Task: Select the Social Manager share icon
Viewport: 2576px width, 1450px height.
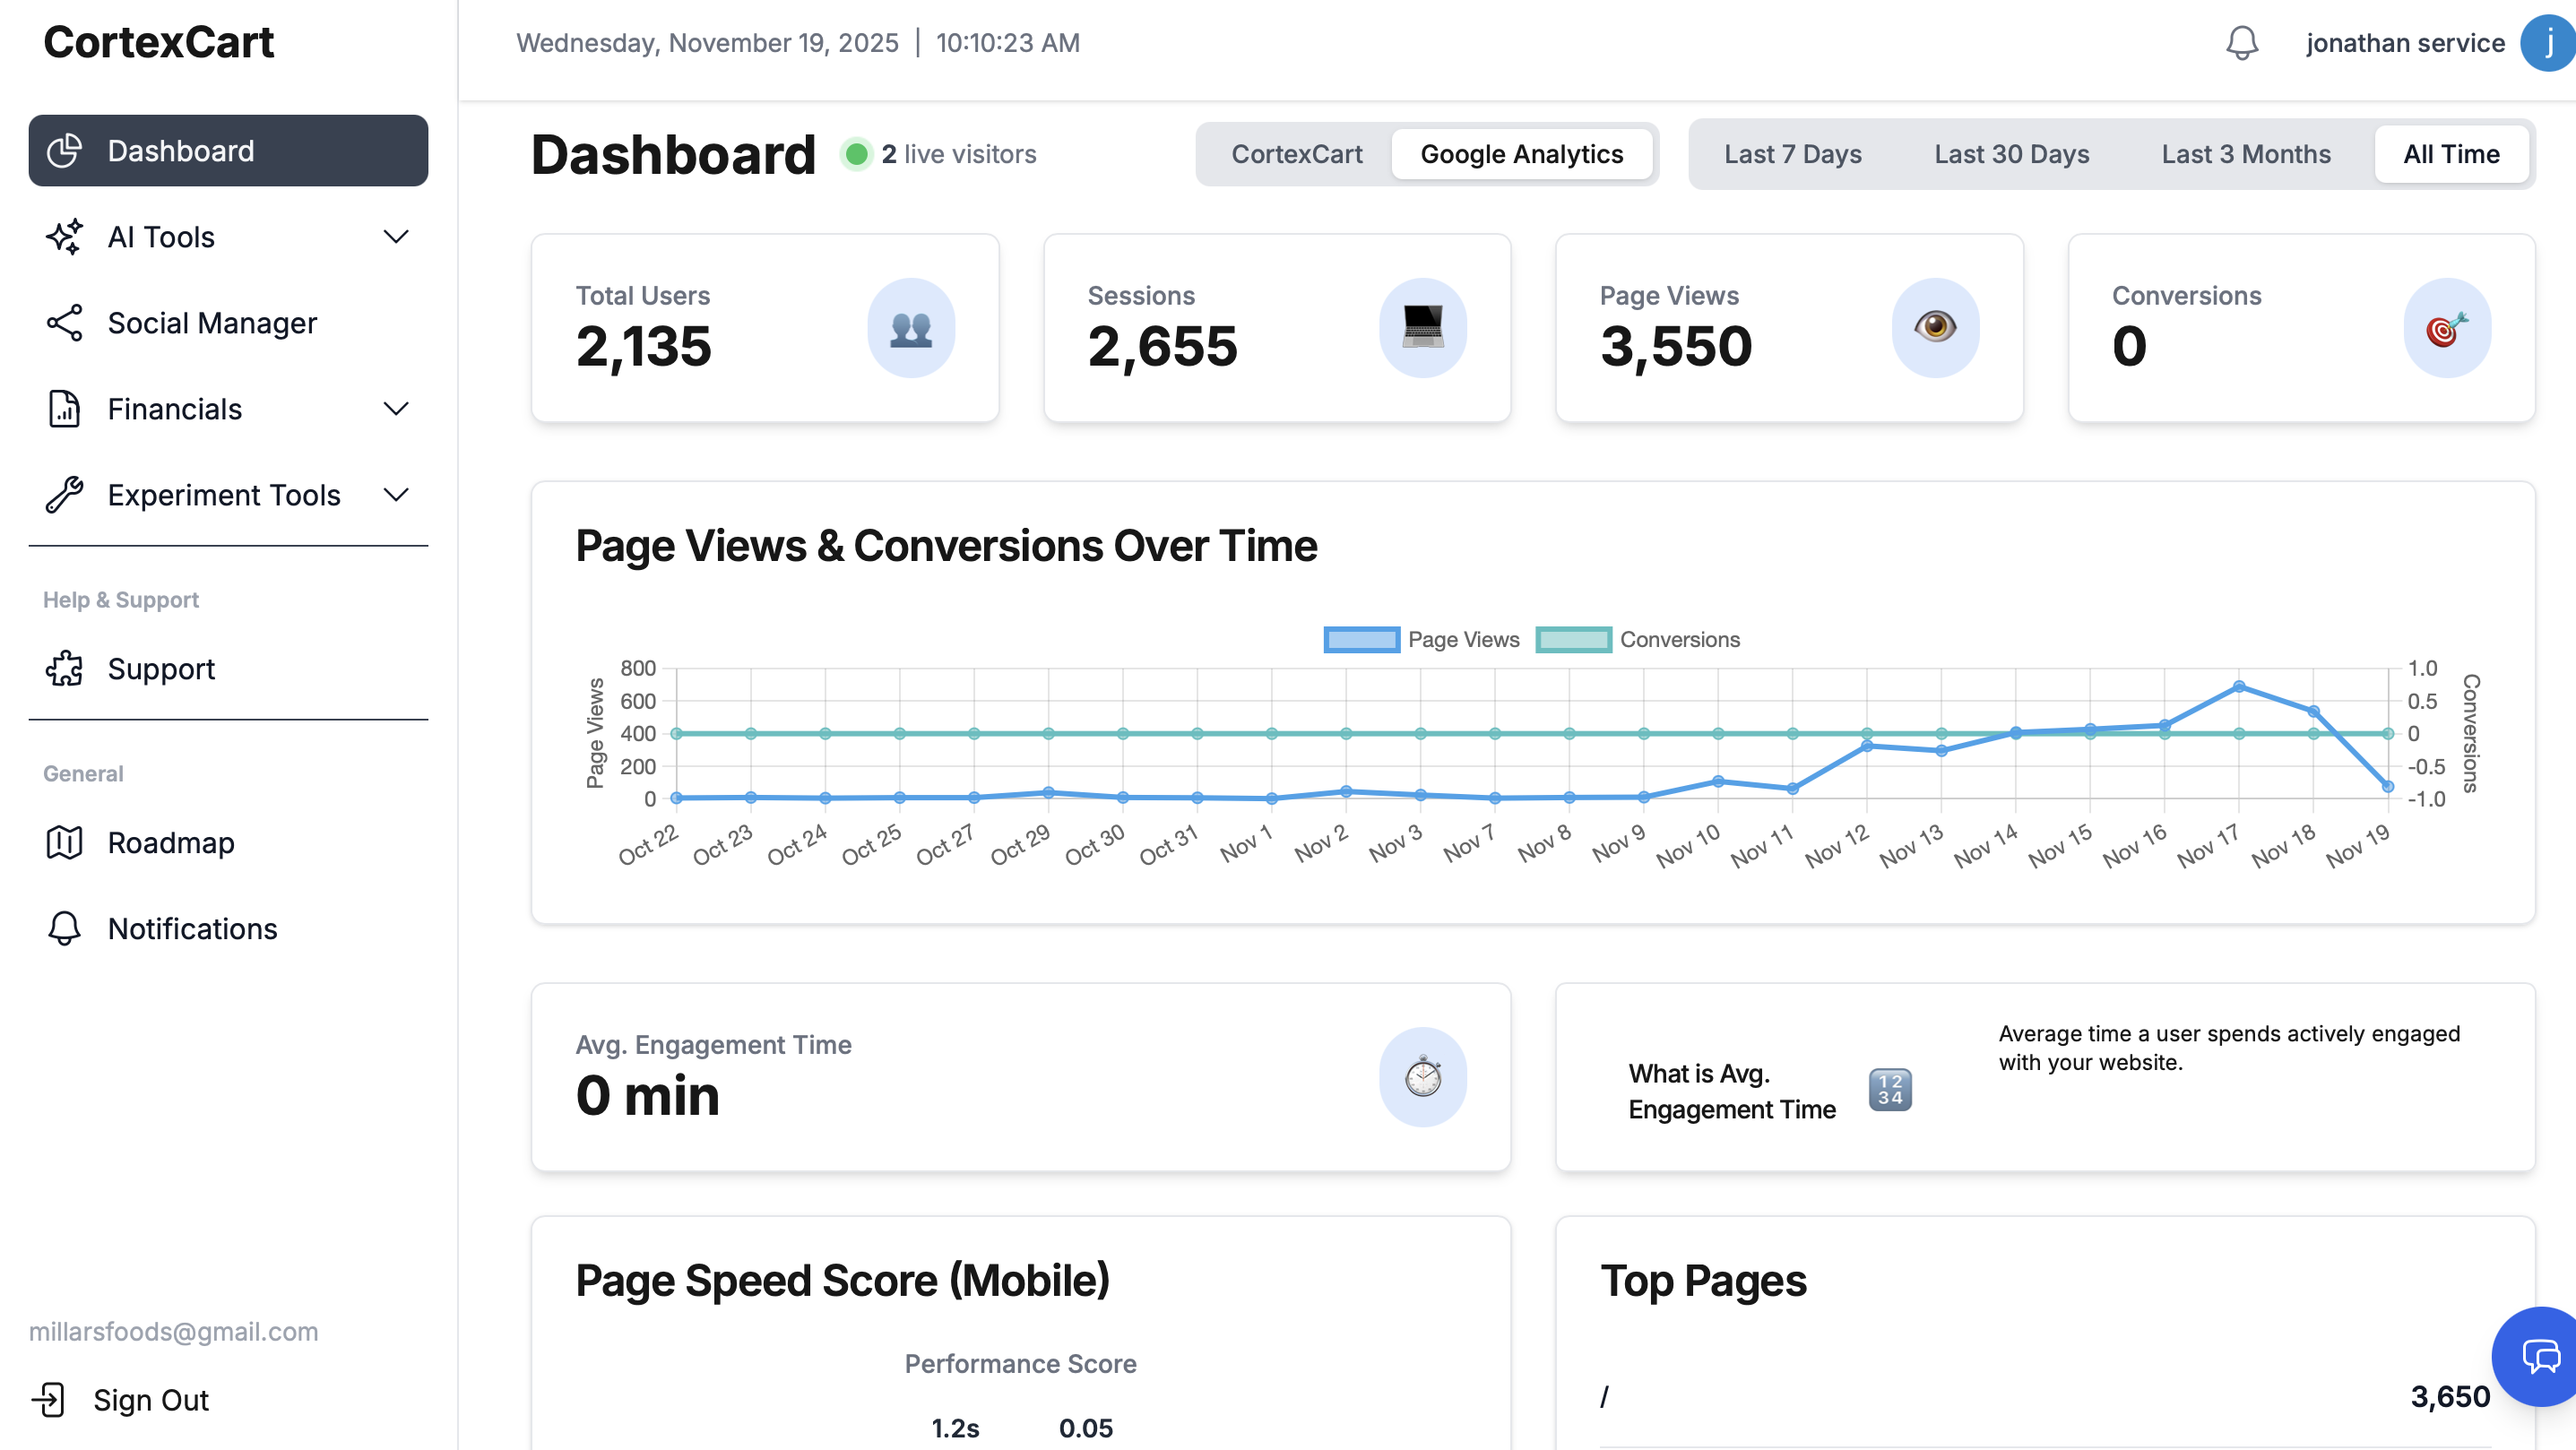Action: click(x=64, y=322)
